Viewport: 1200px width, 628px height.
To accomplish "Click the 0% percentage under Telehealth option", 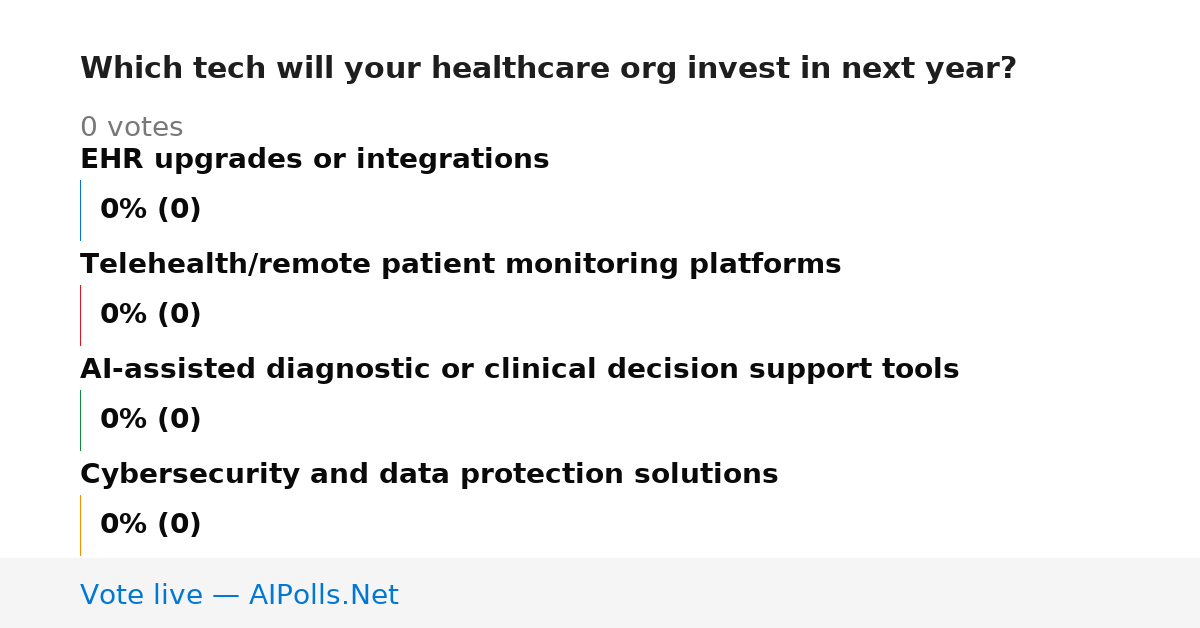I will (x=124, y=315).
